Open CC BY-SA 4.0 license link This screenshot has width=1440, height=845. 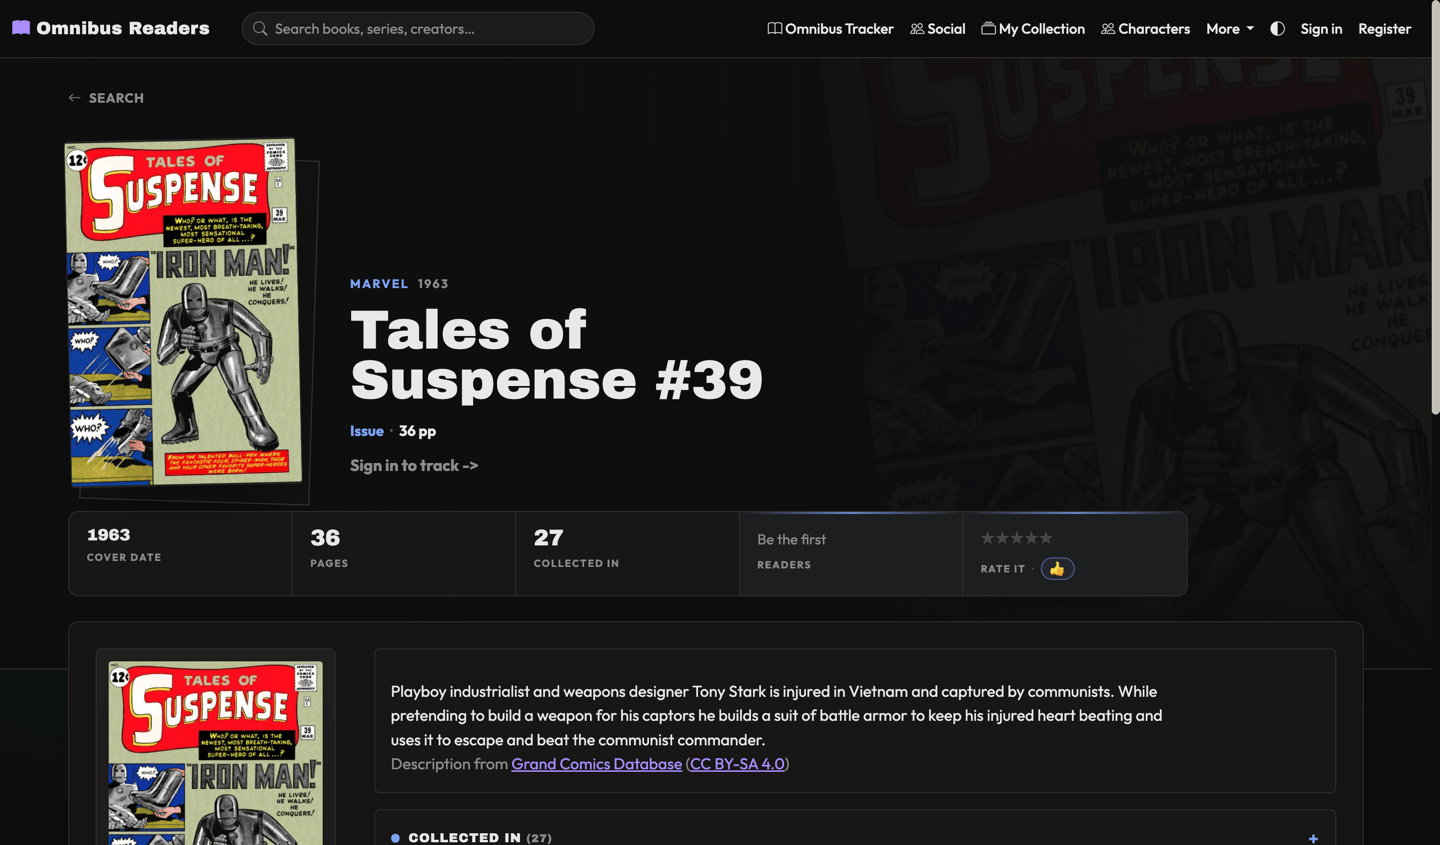point(737,764)
